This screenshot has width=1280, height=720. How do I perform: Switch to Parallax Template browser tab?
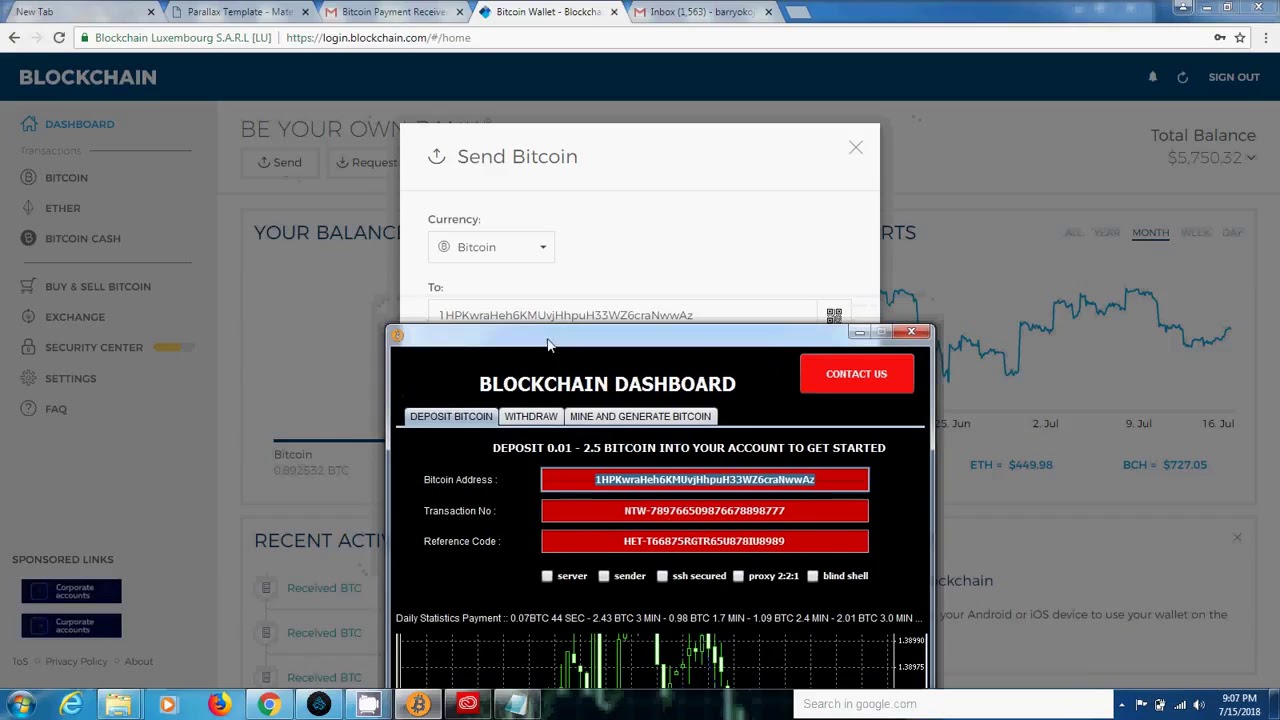[240, 12]
